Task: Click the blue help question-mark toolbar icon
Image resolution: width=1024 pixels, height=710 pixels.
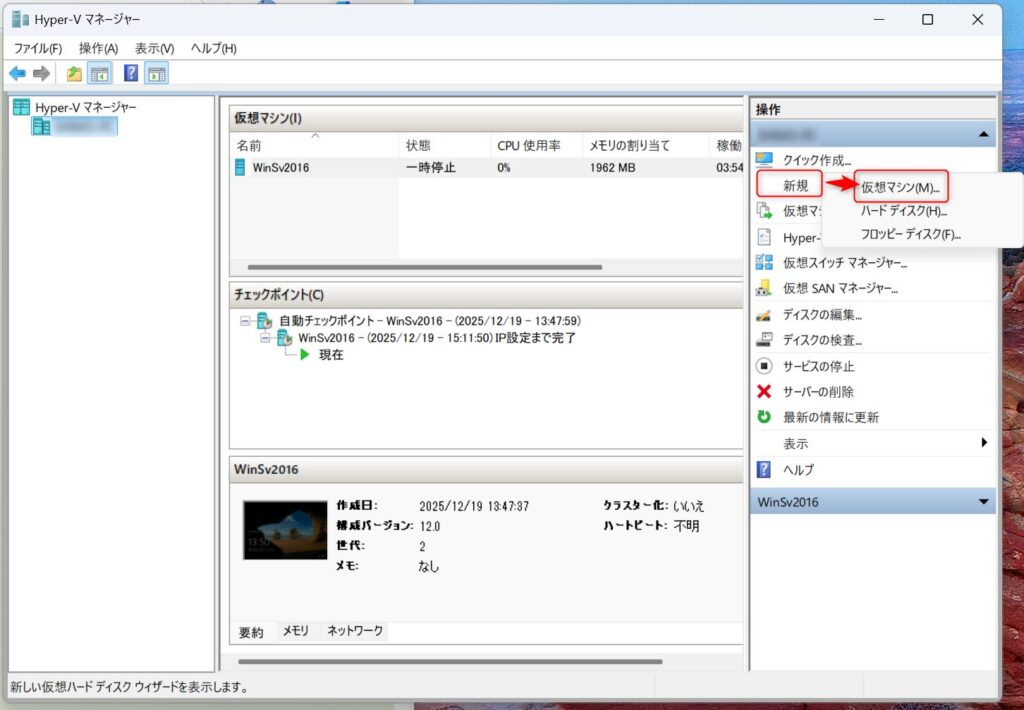Action: pyautogui.click(x=130, y=73)
